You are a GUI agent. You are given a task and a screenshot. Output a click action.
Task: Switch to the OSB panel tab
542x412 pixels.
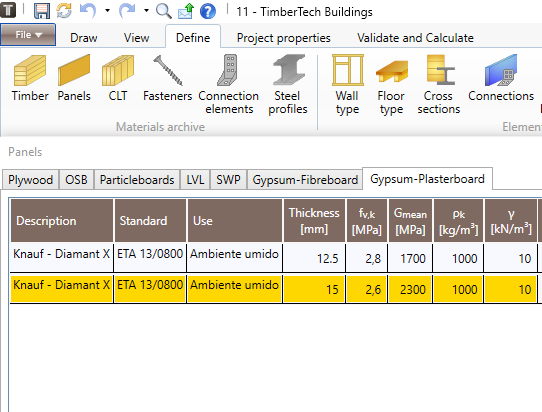(x=76, y=180)
